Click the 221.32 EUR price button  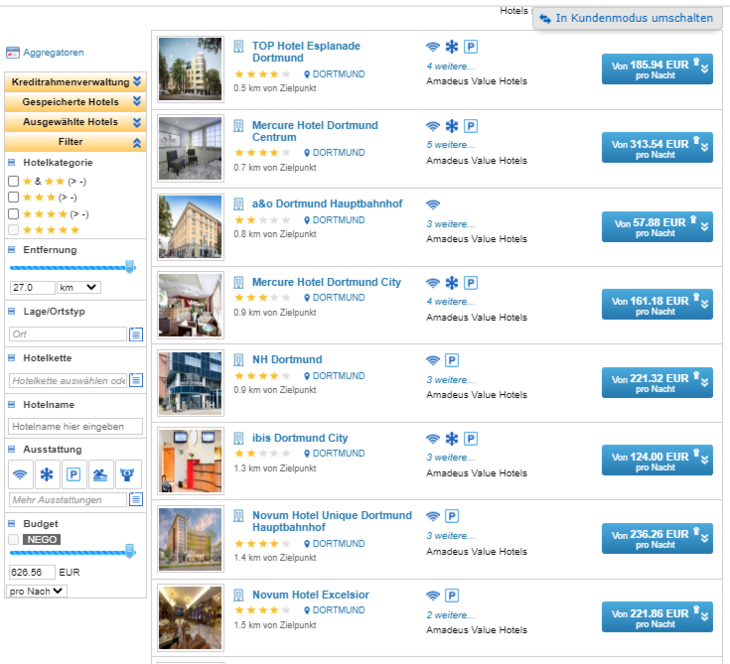pyautogui.click(x=657, y=382)
